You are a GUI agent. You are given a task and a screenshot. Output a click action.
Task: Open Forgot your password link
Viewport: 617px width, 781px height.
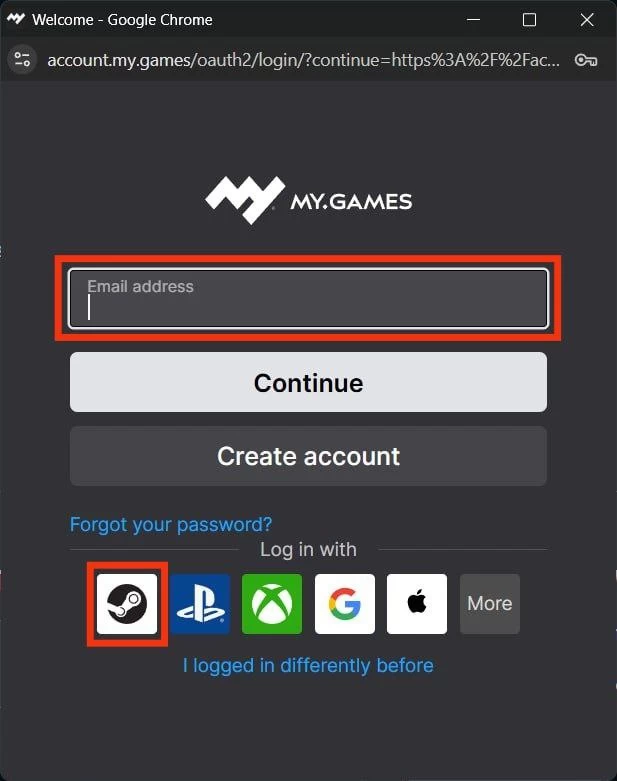[171, 524]
